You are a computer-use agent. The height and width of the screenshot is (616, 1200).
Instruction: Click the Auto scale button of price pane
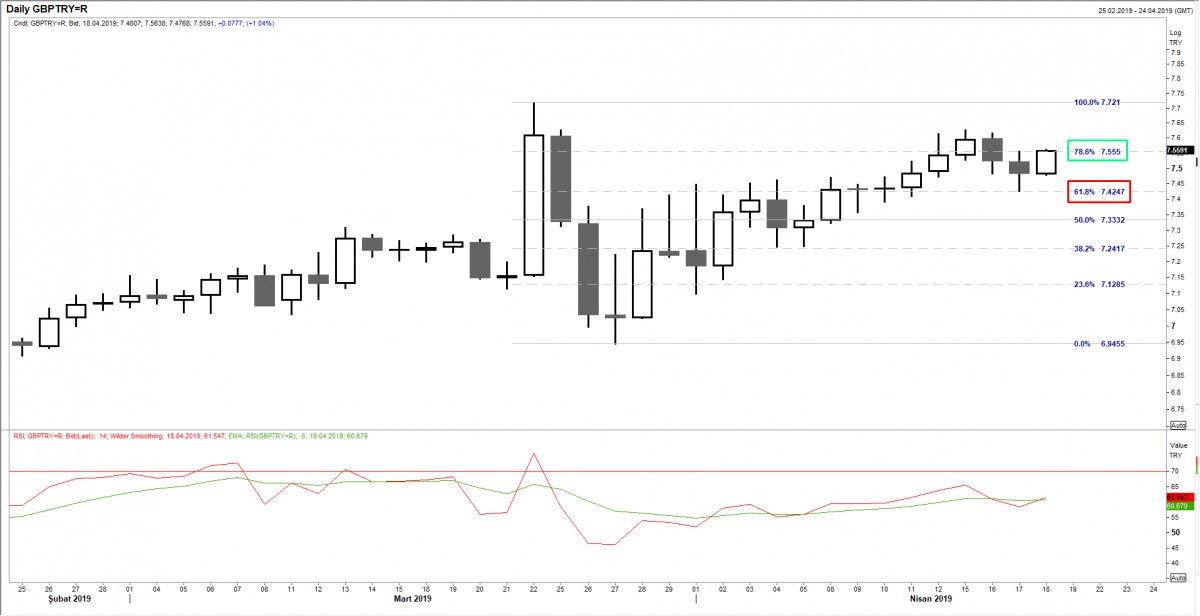click(1177, 425)
